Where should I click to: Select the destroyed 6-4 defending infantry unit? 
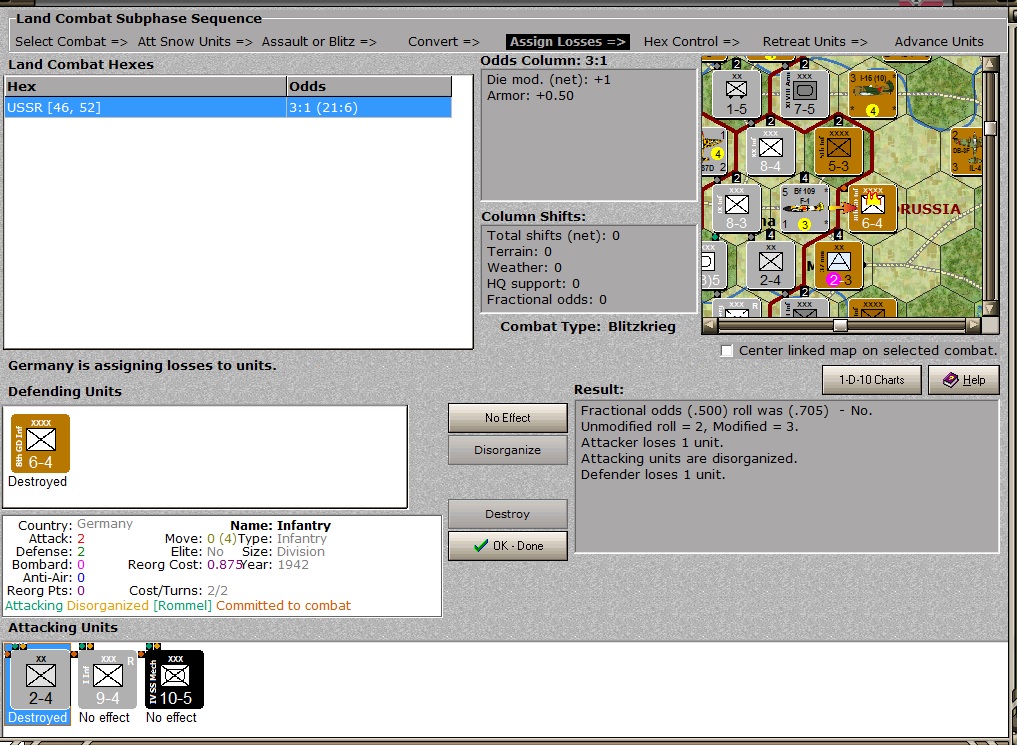40,443
